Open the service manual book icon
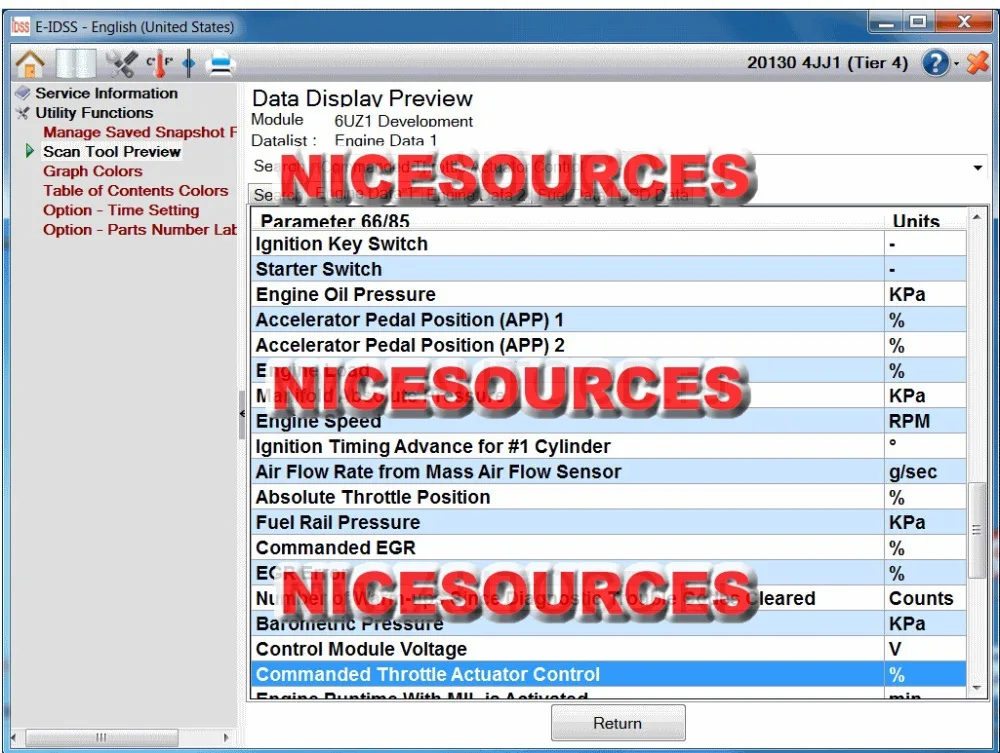The height and width of the screenshot is (753, 1000). pyautogui.click(x=75, y=64)
